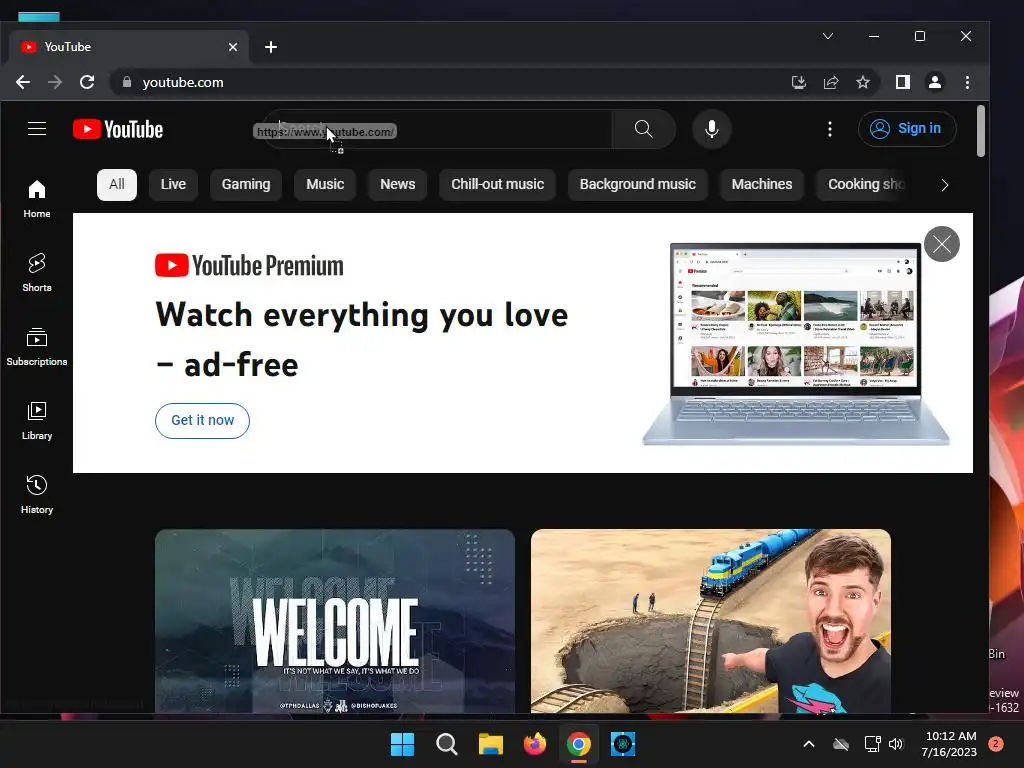Select the YouTube browser tab
This screenshot has width=1024, height=768.
(x=129, y=47)
